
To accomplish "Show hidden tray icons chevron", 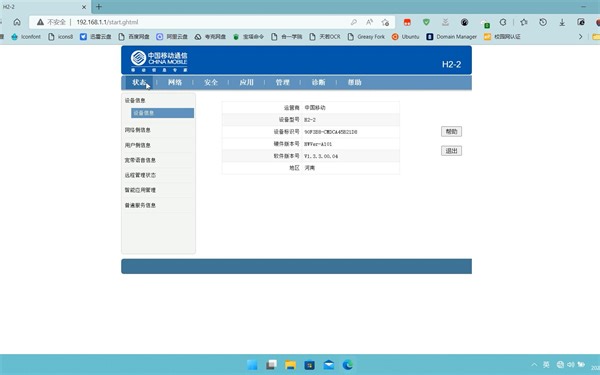I will 534,365.
